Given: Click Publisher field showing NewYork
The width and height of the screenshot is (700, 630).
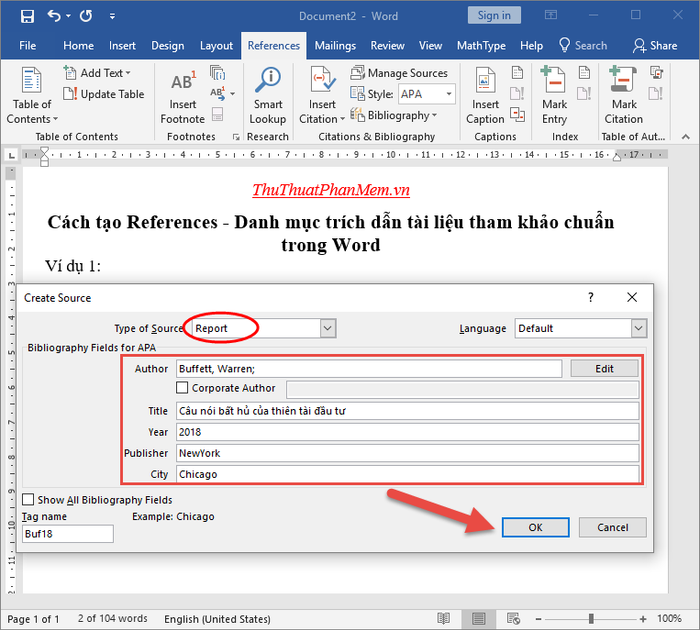Looking at the screenshot, I should click(408, 453).
